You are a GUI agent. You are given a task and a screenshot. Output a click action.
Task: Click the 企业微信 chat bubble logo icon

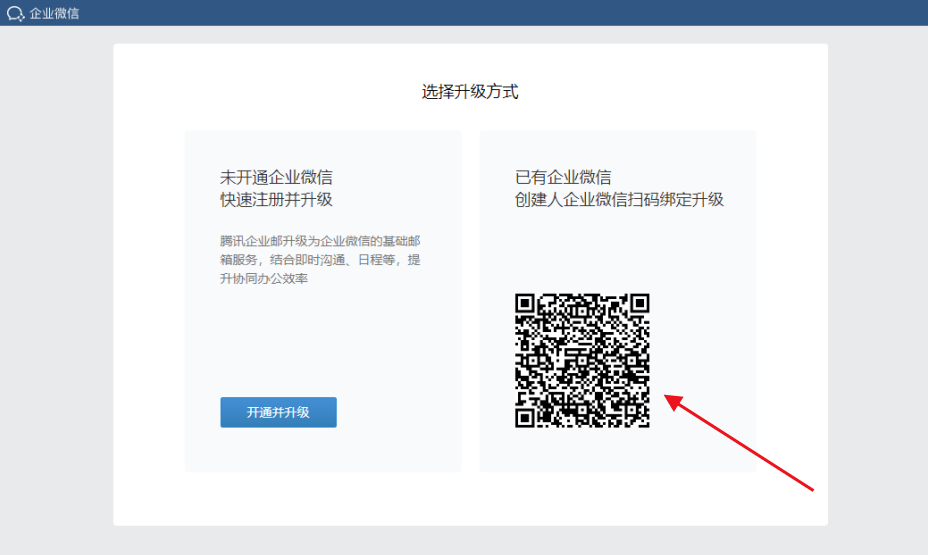[15, 13]
